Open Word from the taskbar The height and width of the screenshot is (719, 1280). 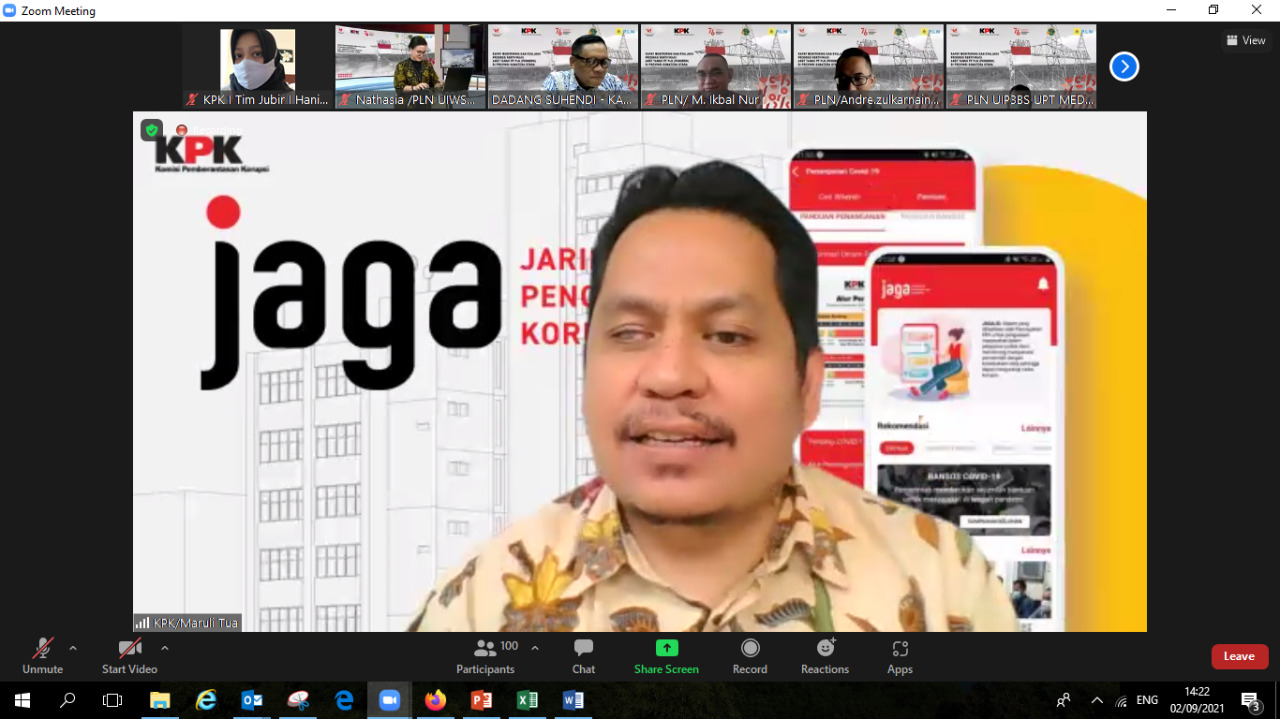[573, 700]
